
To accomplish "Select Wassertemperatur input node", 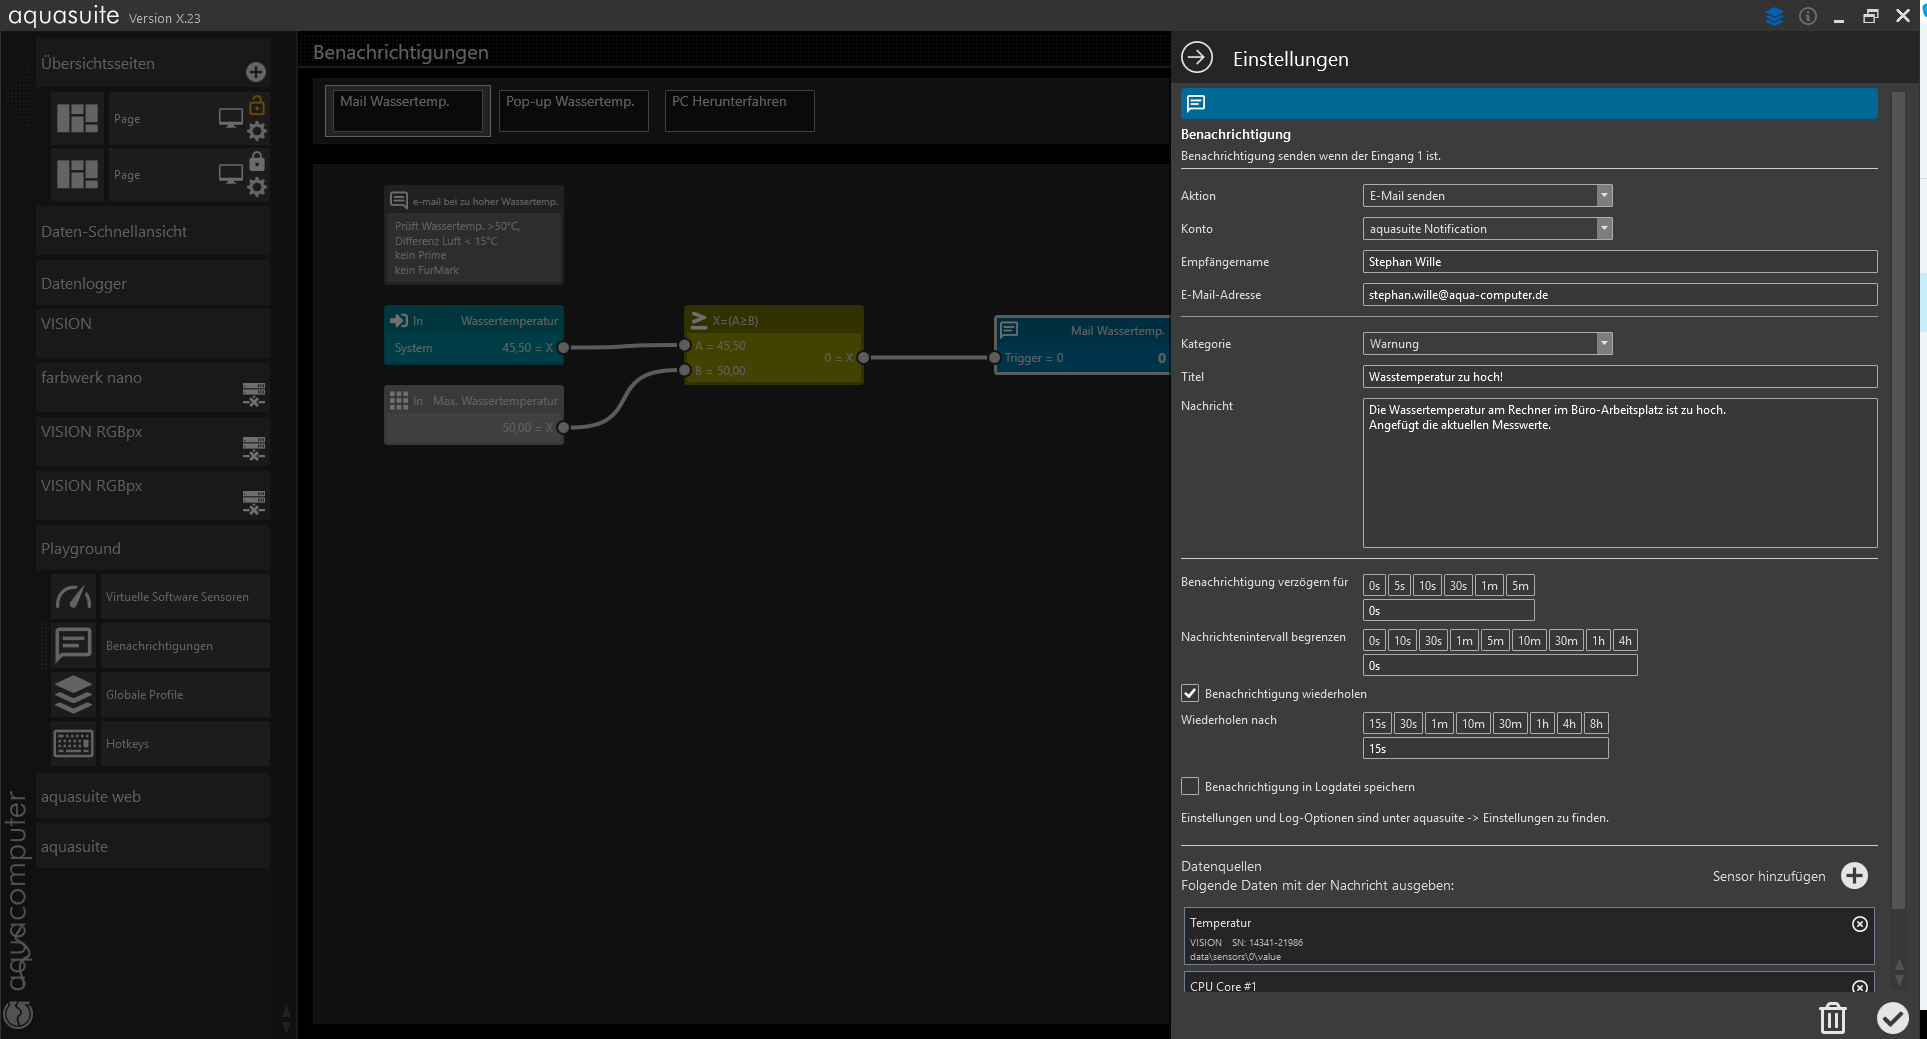I will 474,334.
